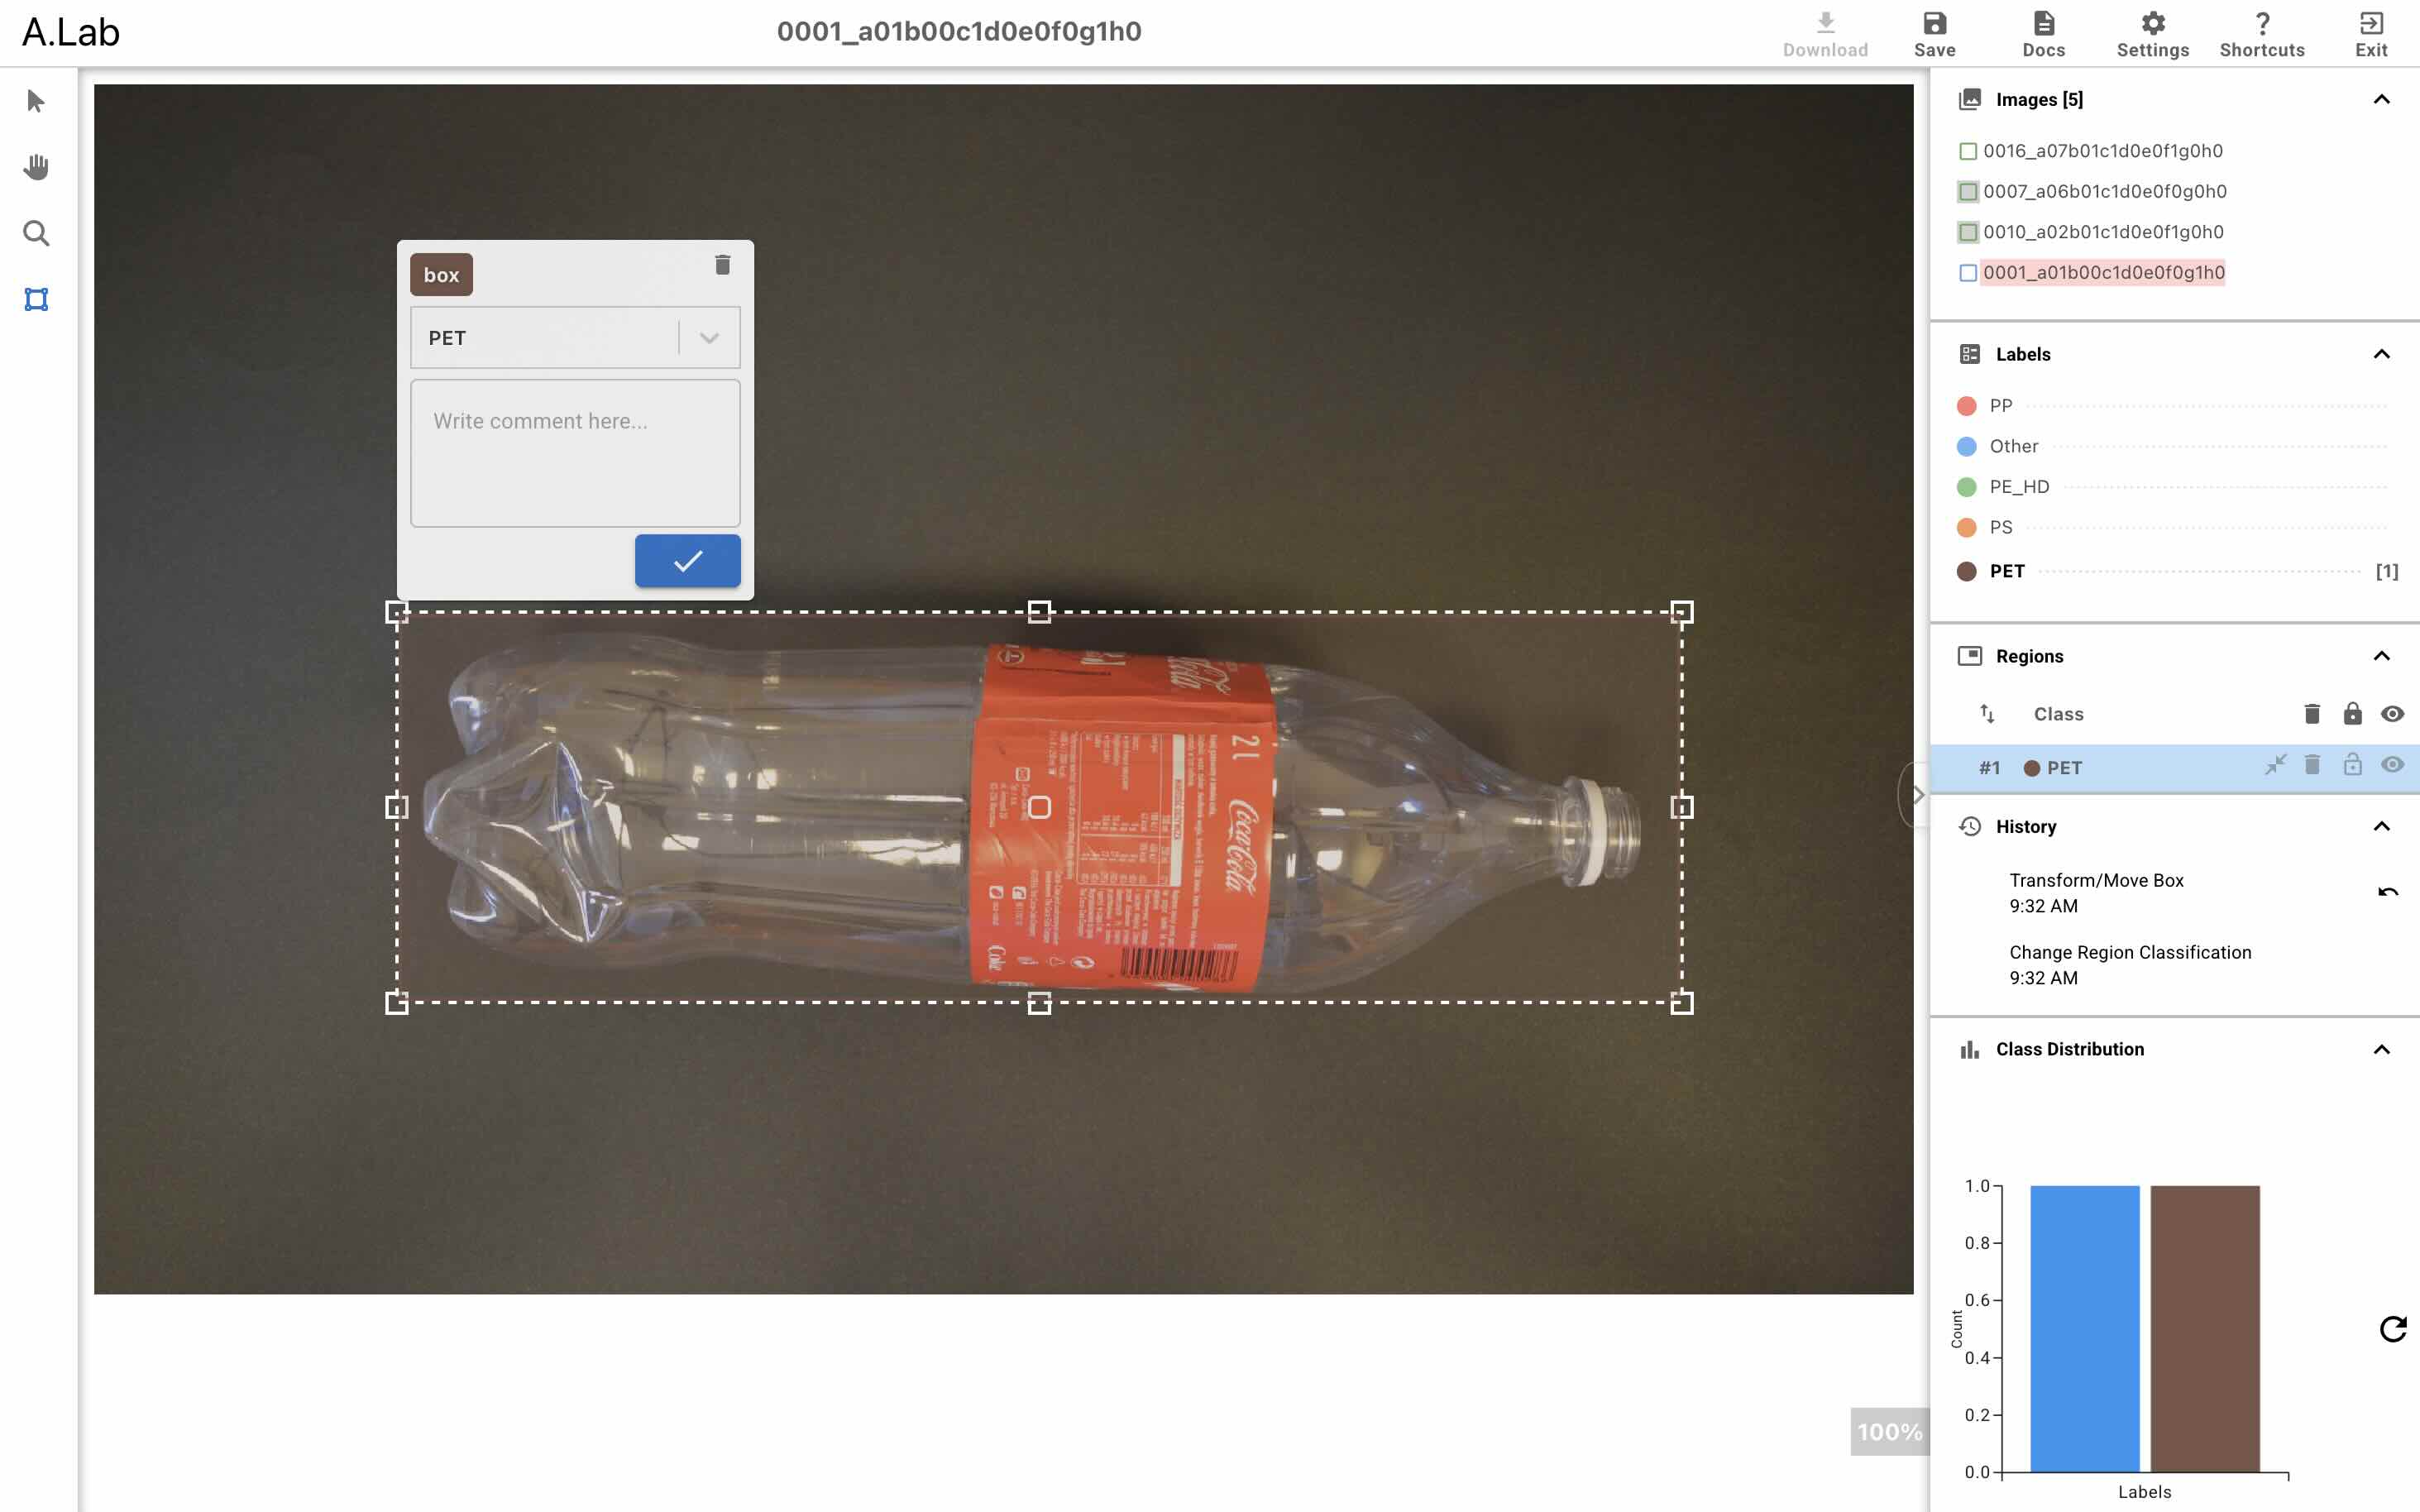This screenshot has width=2420, height=1512.
Task: Select the PE_HD label color dot
Action: point(1966,487)
